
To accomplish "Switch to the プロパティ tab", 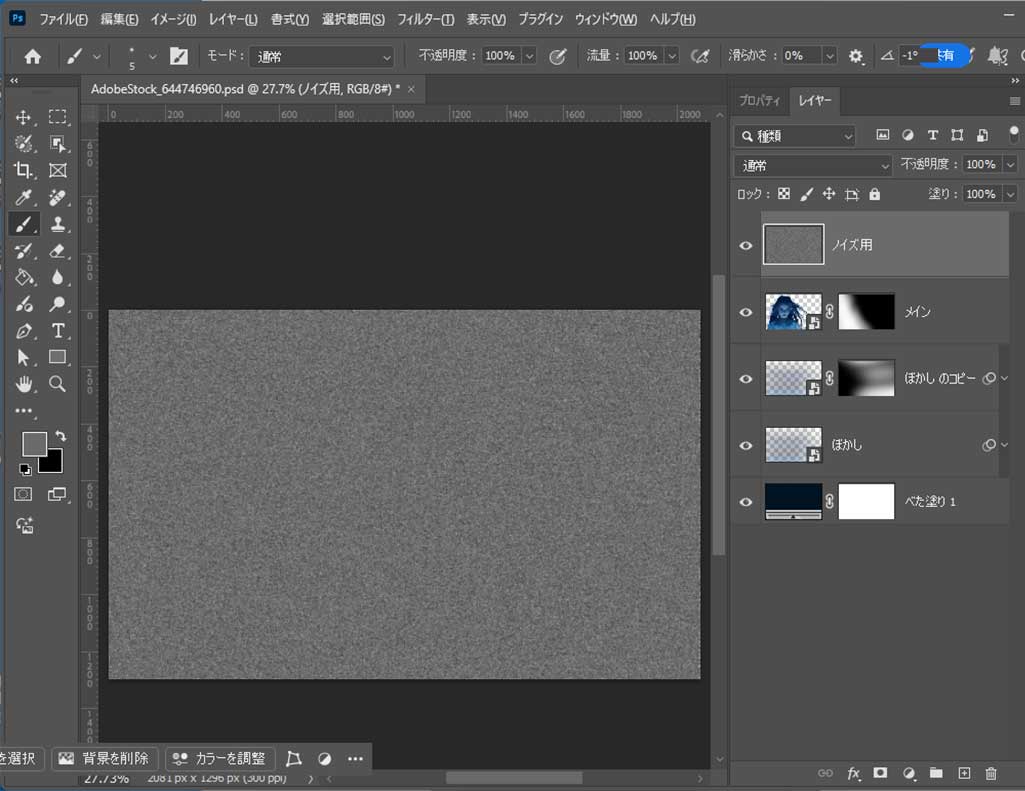I will tap(759, 101).
